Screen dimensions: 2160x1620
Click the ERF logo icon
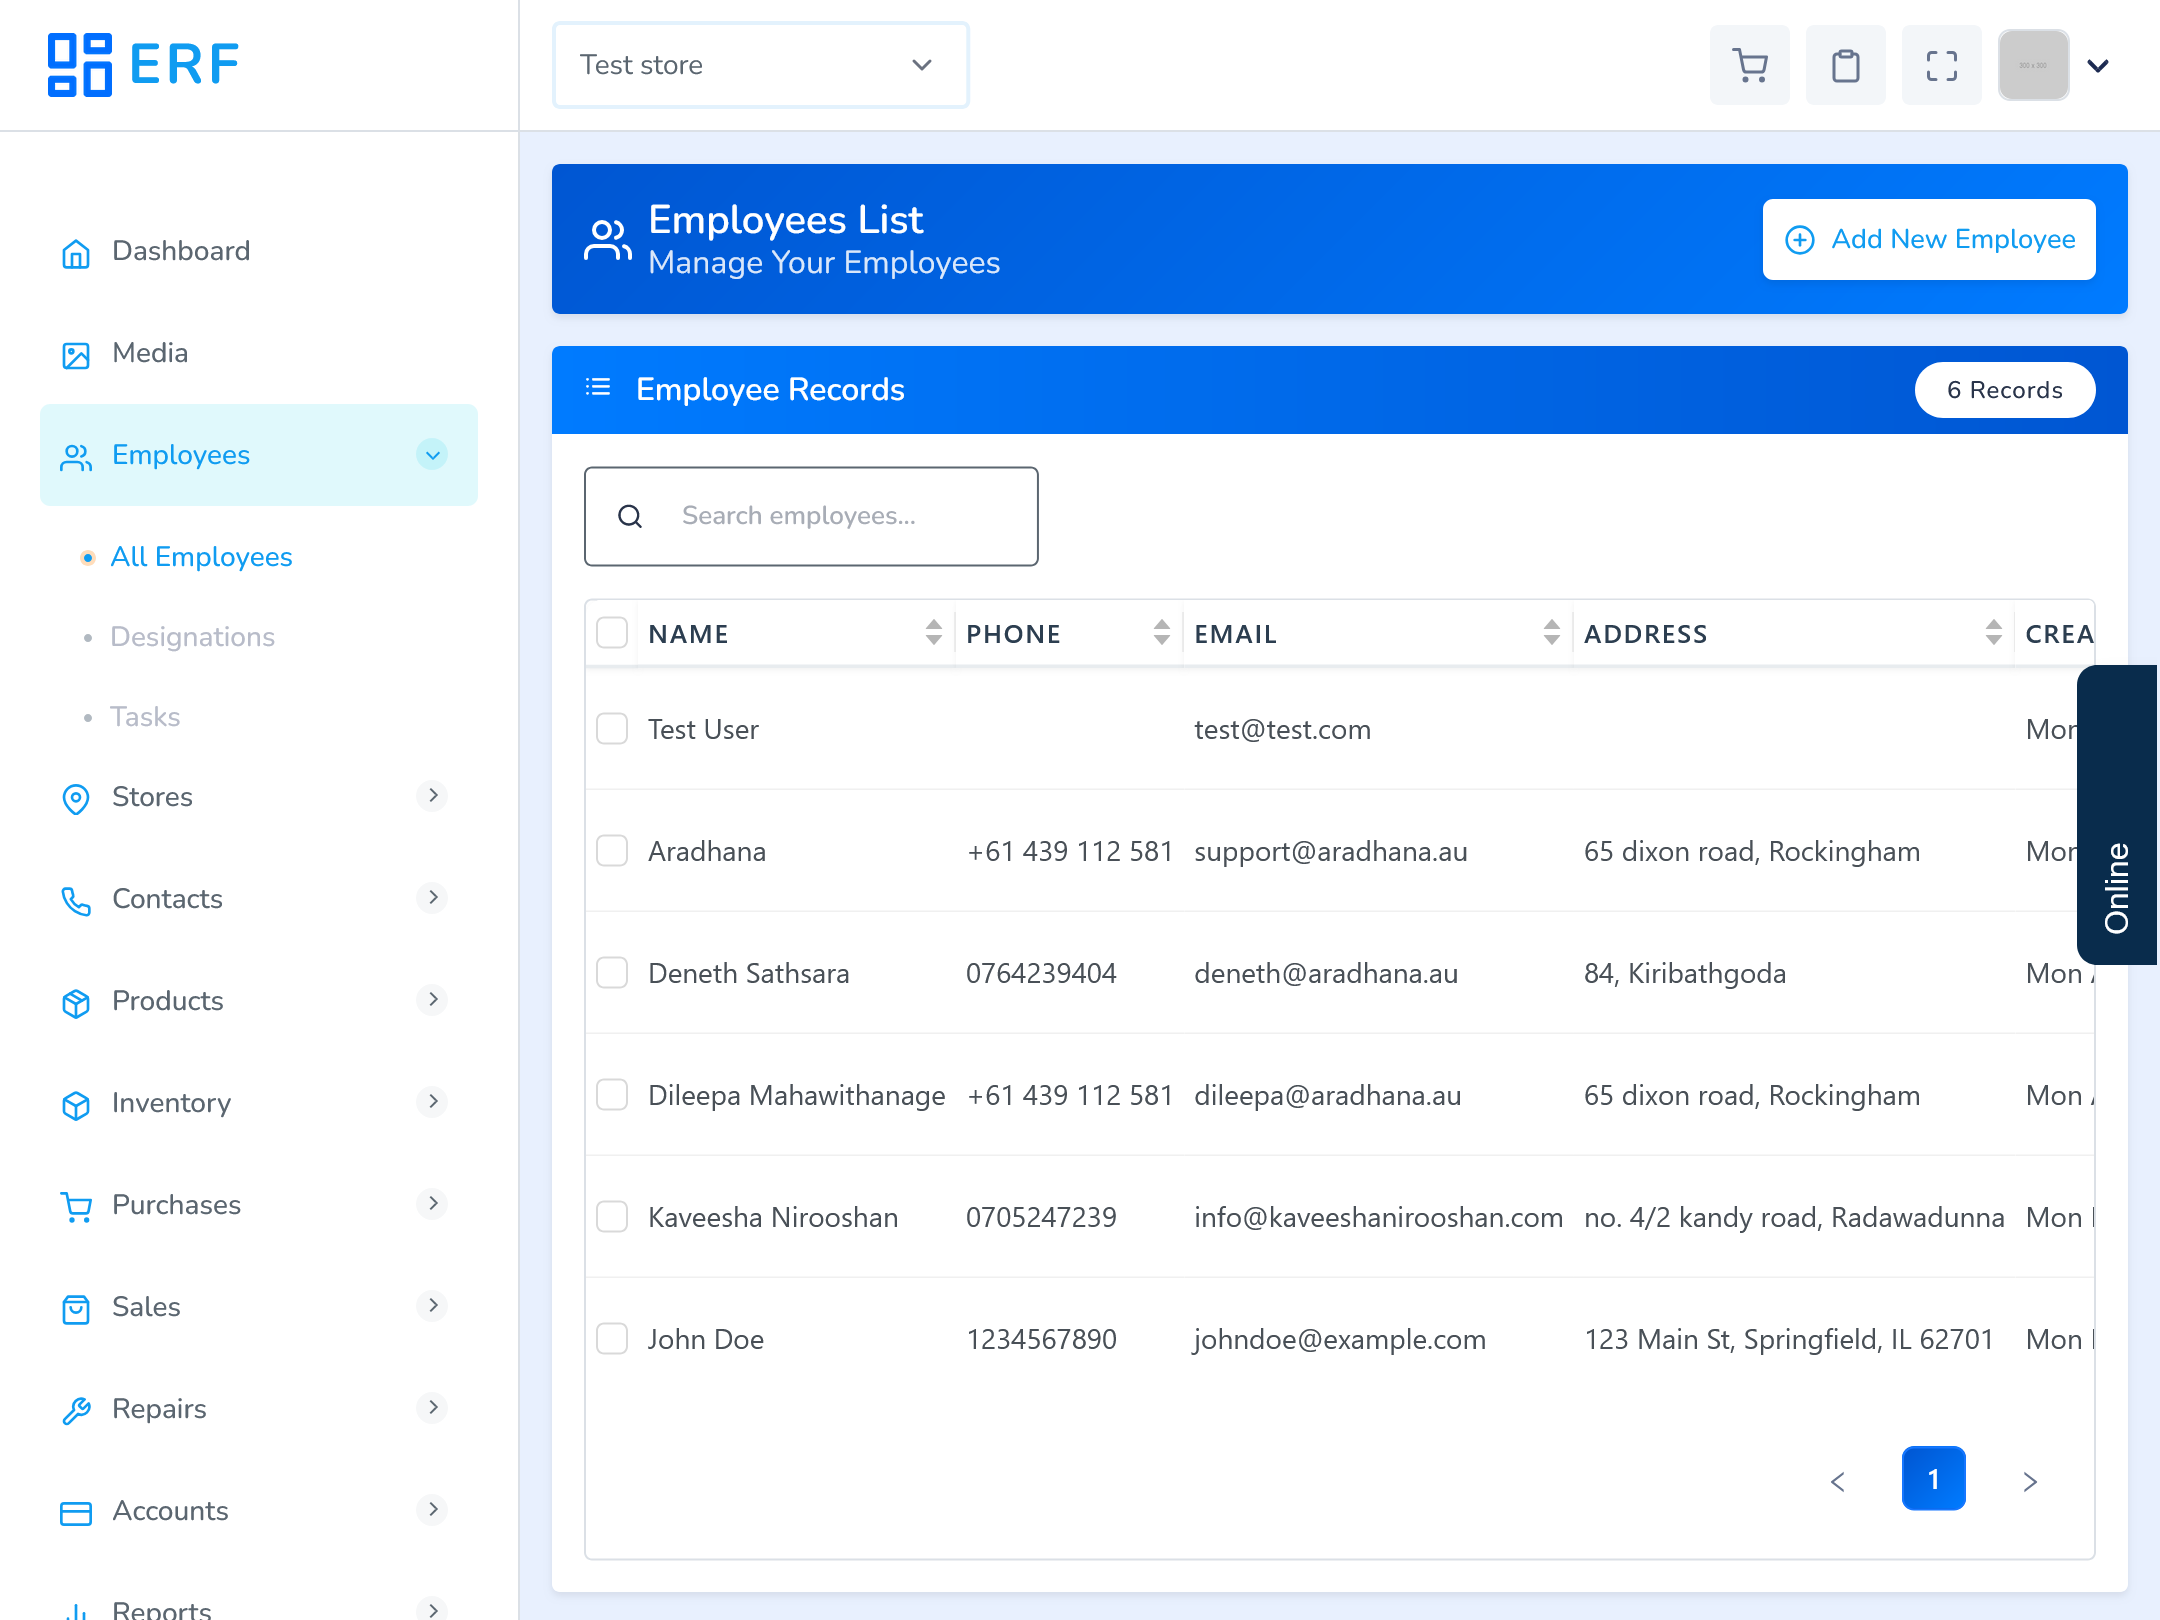(x=80, y=65)
